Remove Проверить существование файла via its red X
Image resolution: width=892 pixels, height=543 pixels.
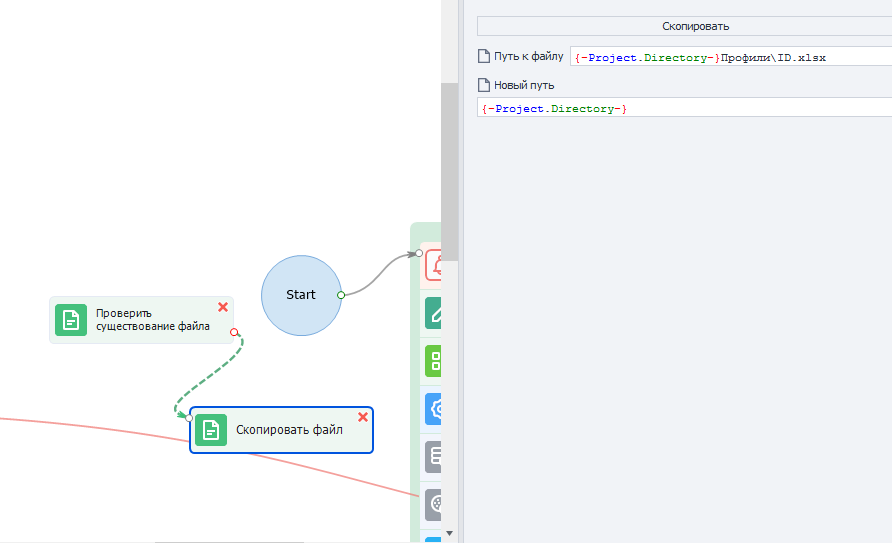coord(223,307)
